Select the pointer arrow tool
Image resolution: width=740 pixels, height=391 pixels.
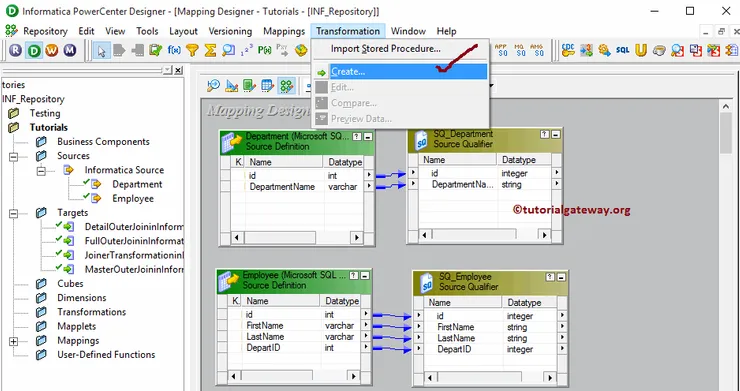pos(101,50)
